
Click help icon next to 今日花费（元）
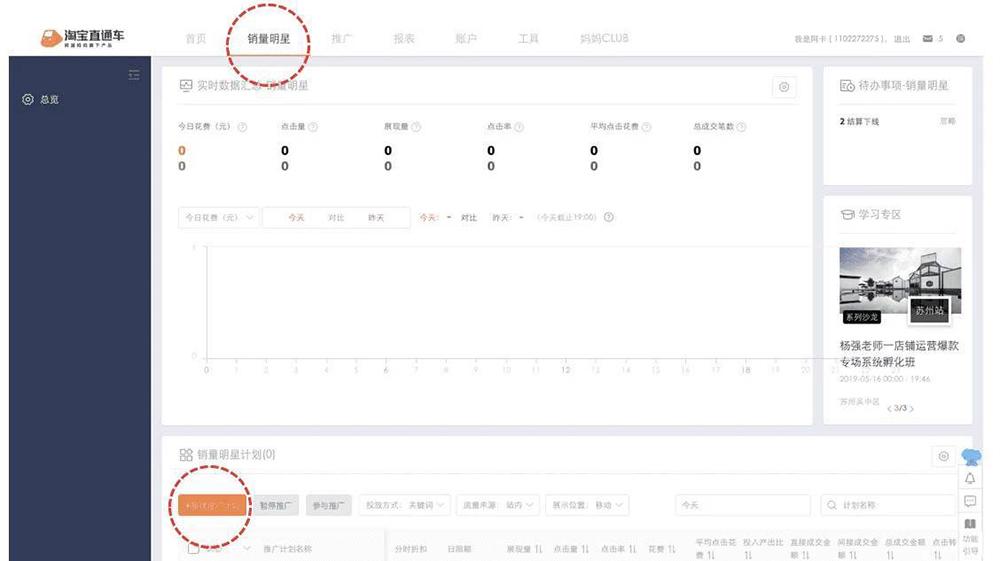(x=242, y=127)
